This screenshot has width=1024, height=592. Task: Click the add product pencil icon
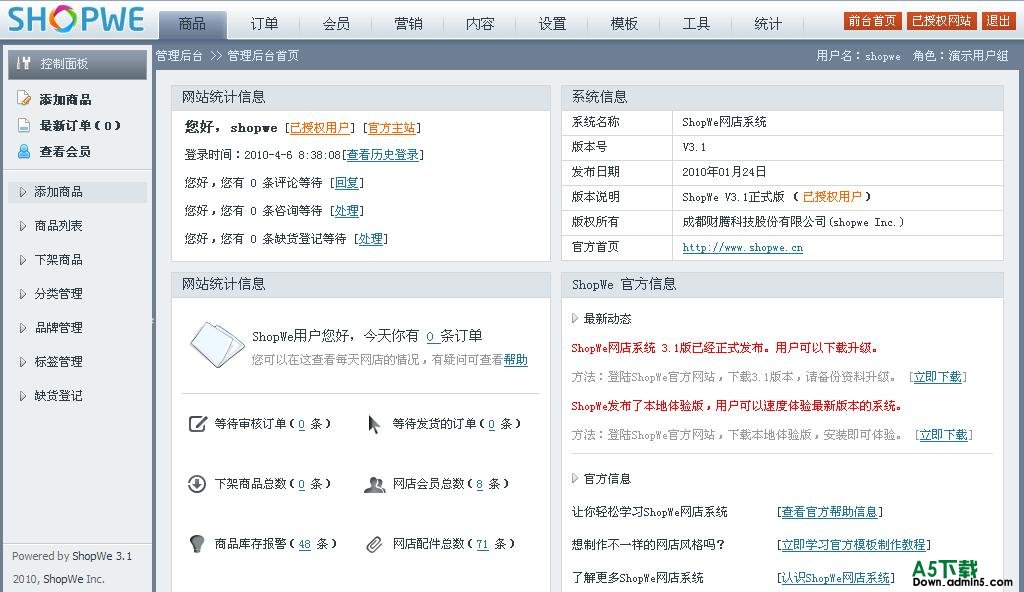(24, 99)
